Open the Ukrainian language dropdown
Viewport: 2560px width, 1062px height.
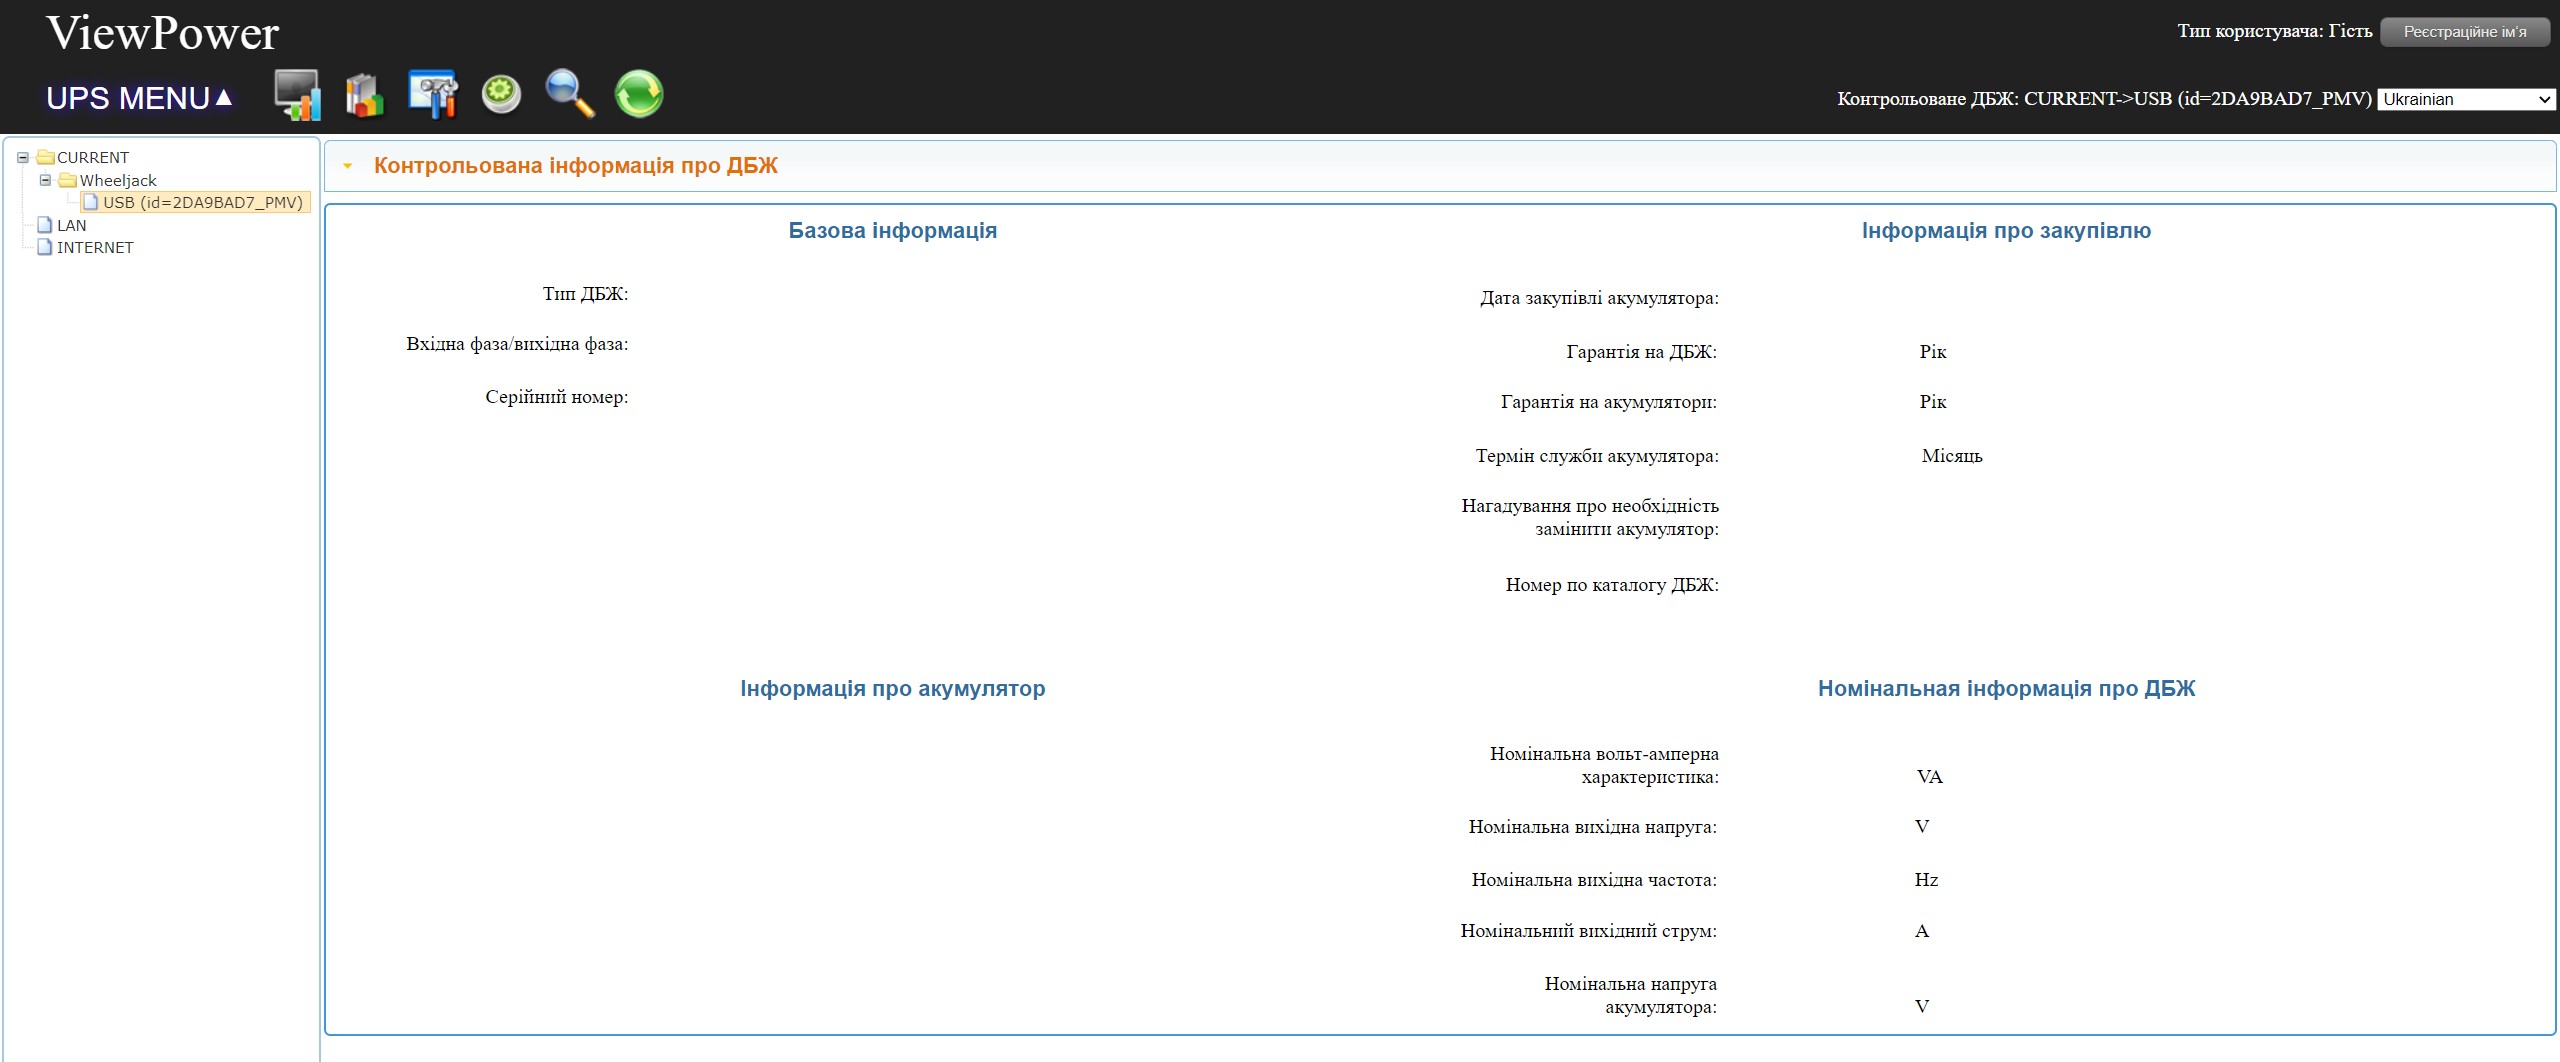[2465, 99]
